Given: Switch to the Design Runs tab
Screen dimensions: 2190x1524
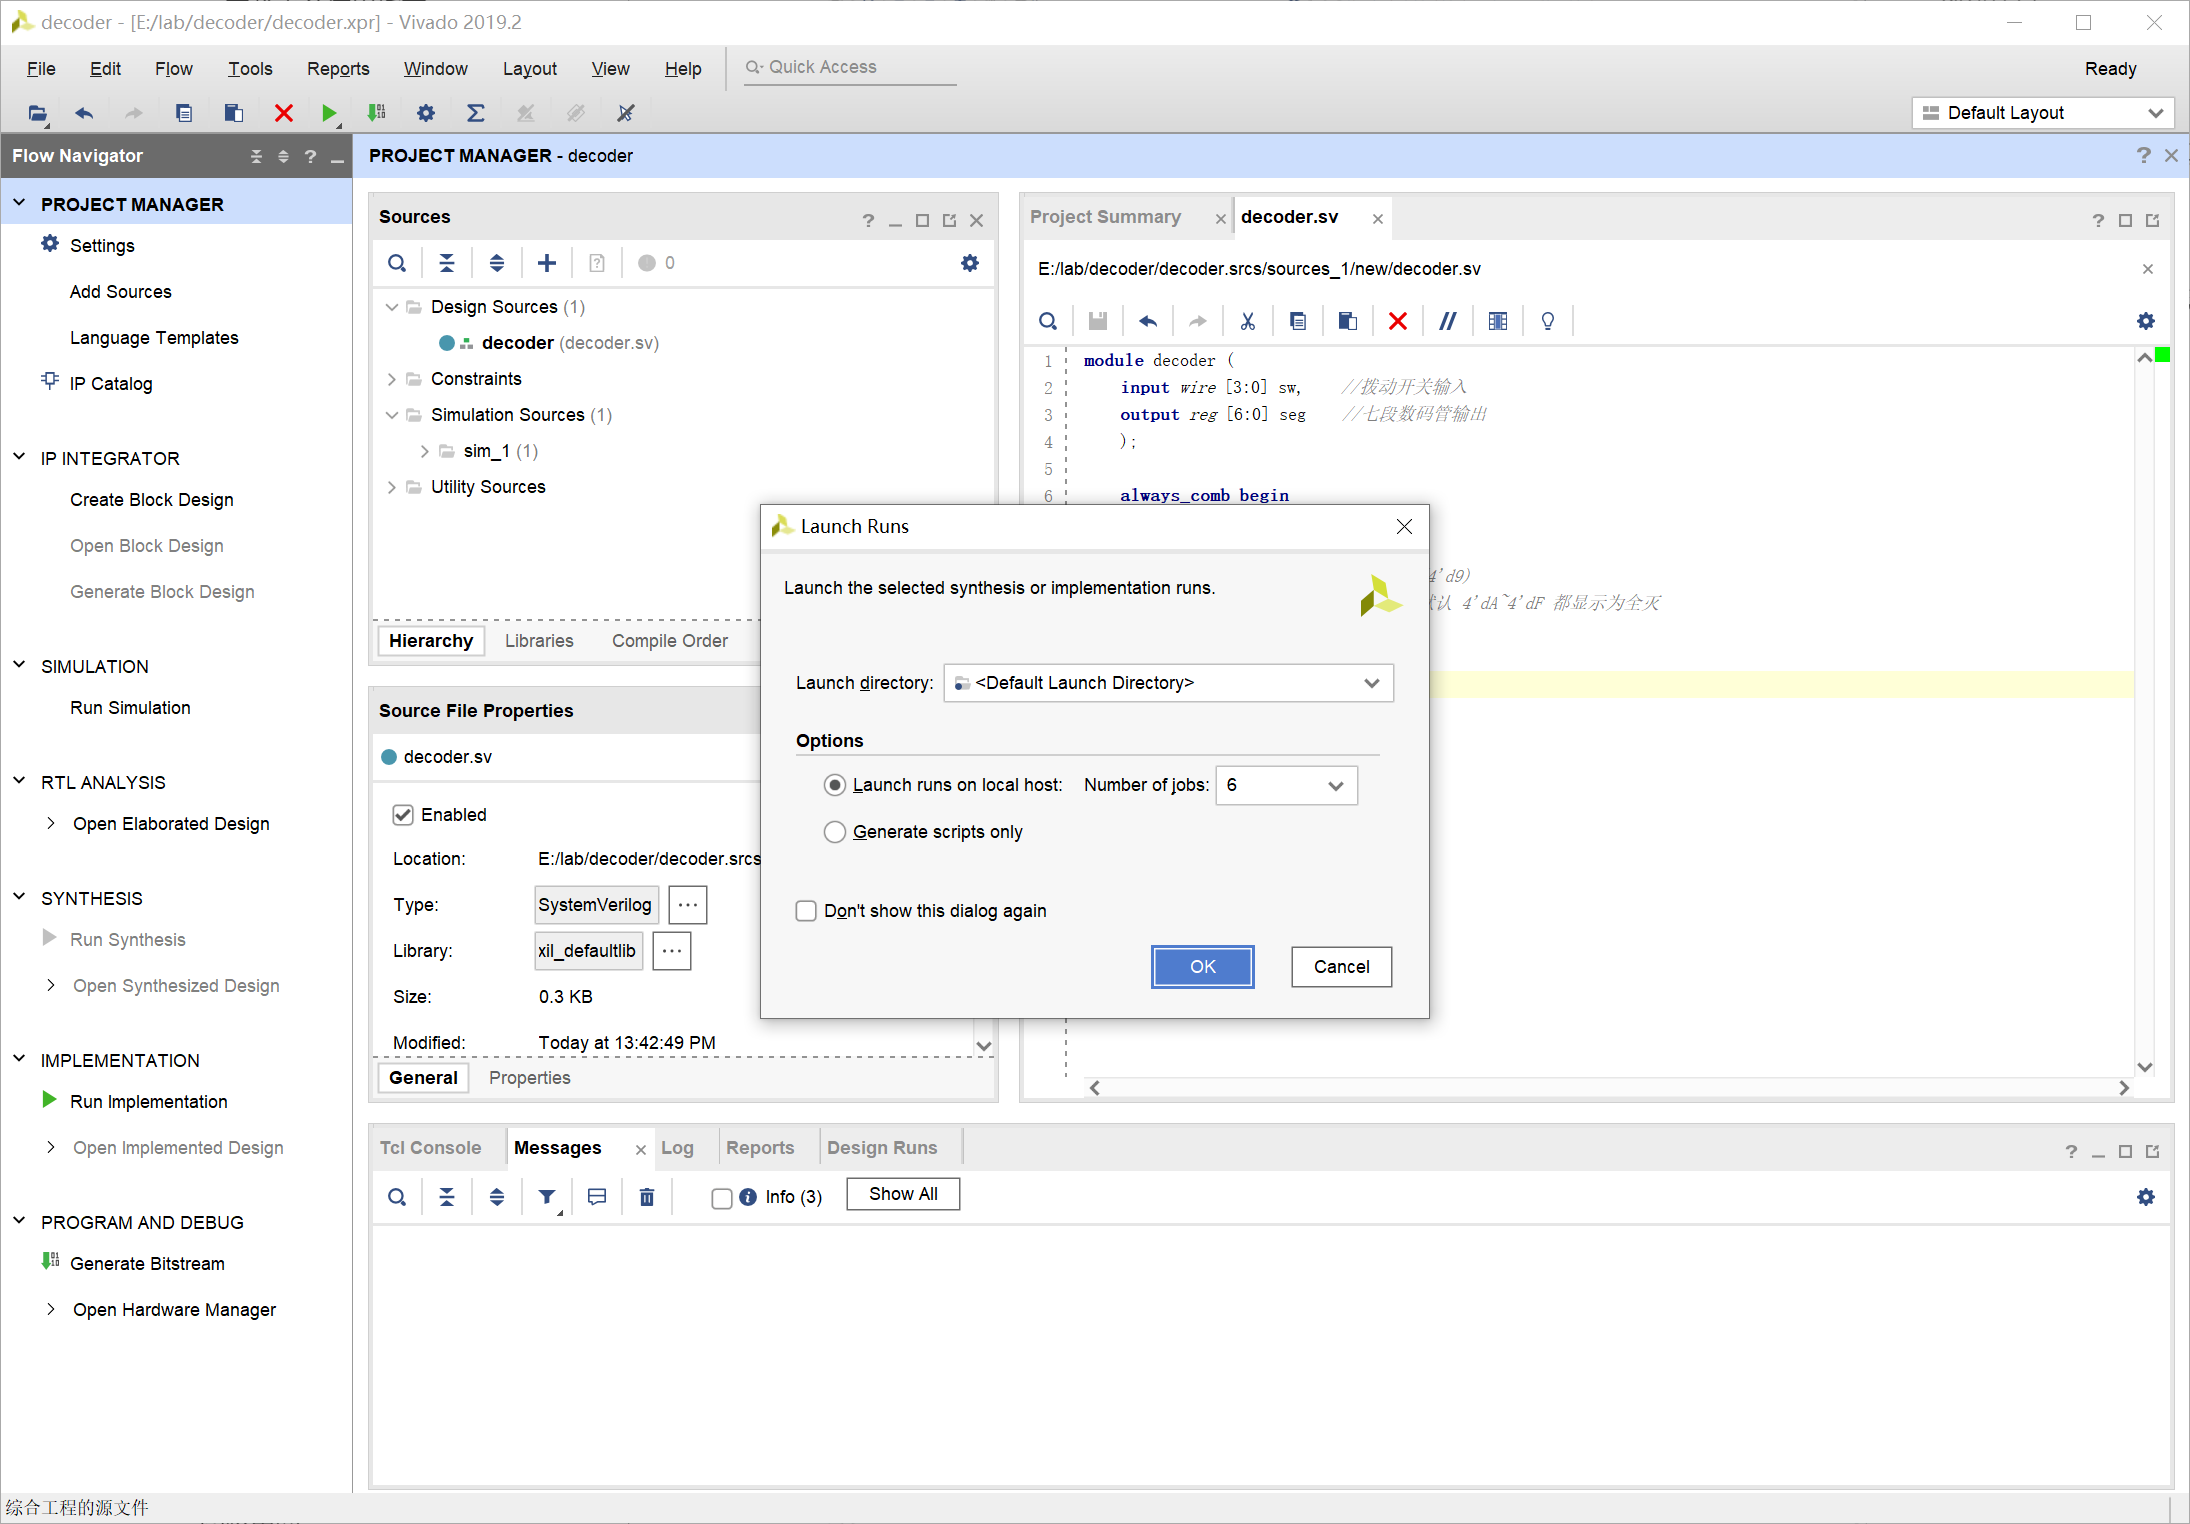Looking at the screenshot, I should tap(882, 1148).
